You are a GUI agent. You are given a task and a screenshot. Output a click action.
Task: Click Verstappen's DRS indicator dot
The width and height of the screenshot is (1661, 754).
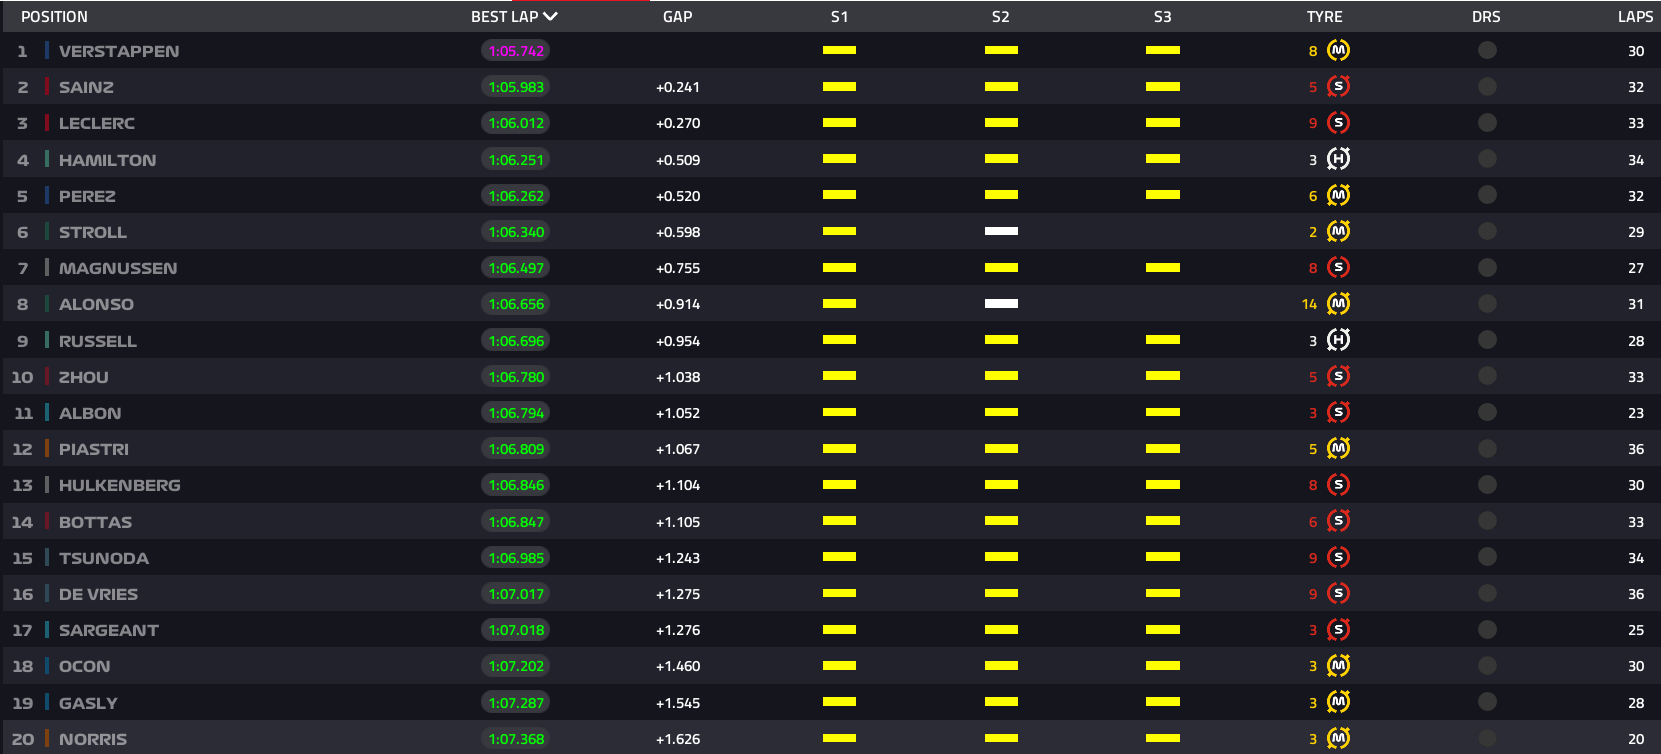point(1487,50)
